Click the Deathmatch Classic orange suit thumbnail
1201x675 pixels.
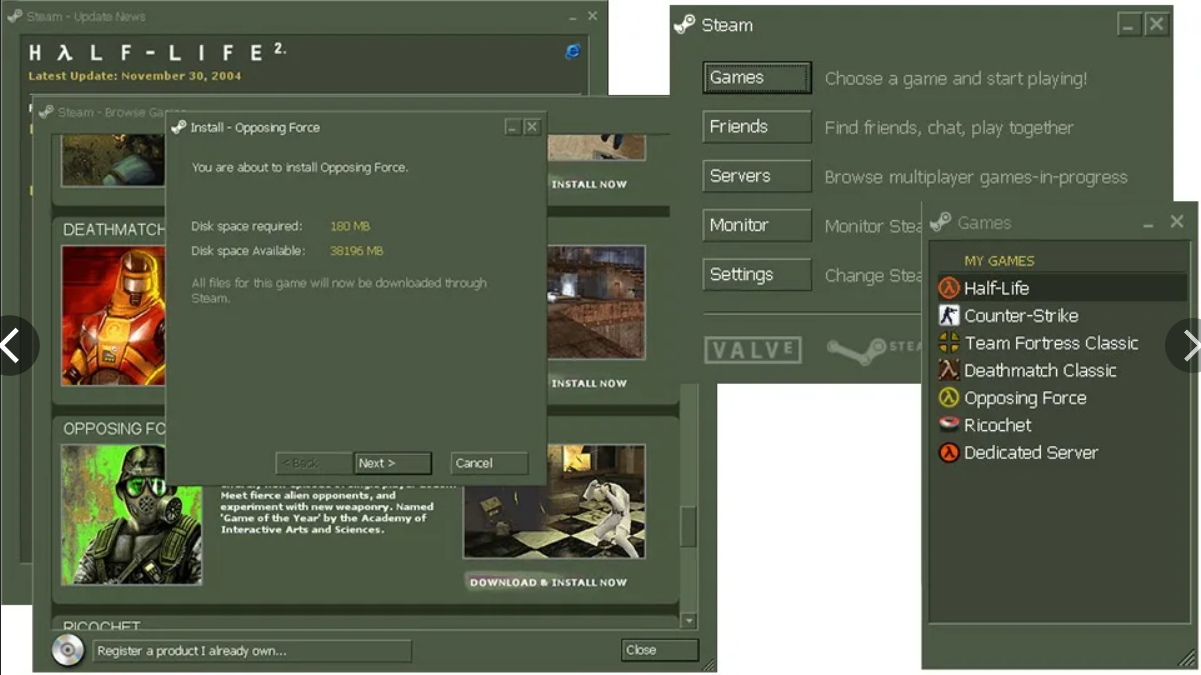113,316
